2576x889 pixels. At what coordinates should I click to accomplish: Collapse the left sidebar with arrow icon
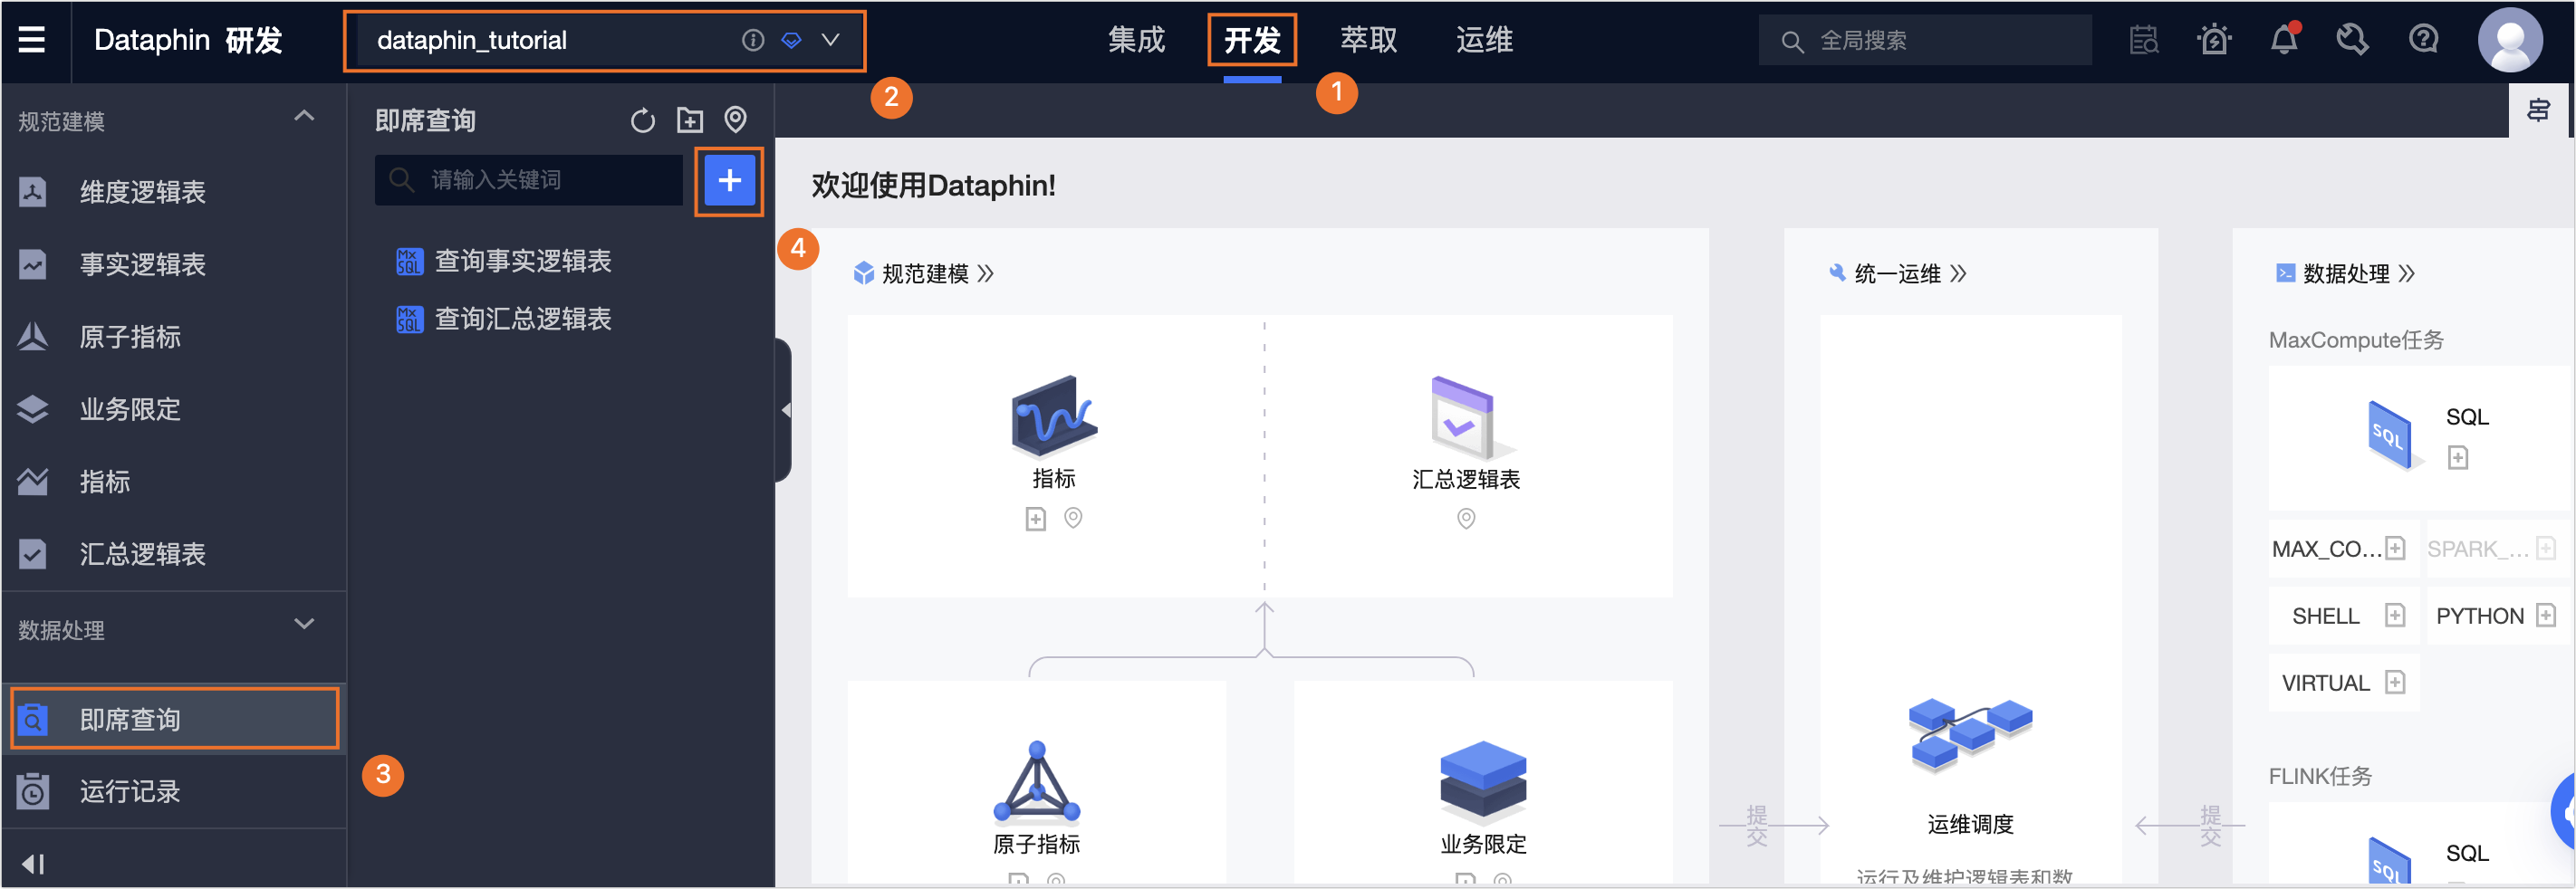(33, 863)
